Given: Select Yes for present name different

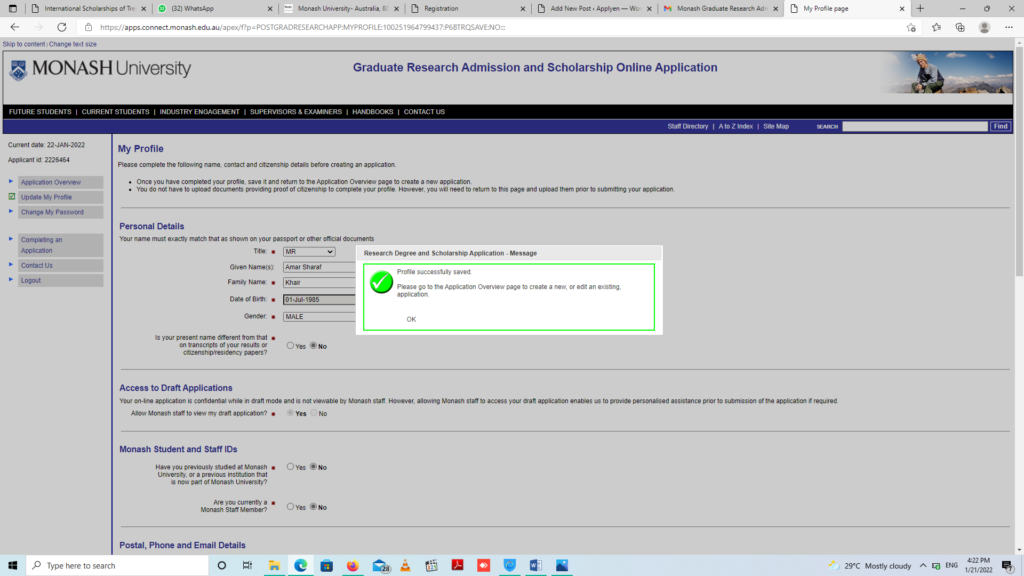Looking at the screenshot, I should tap(291, 345).
